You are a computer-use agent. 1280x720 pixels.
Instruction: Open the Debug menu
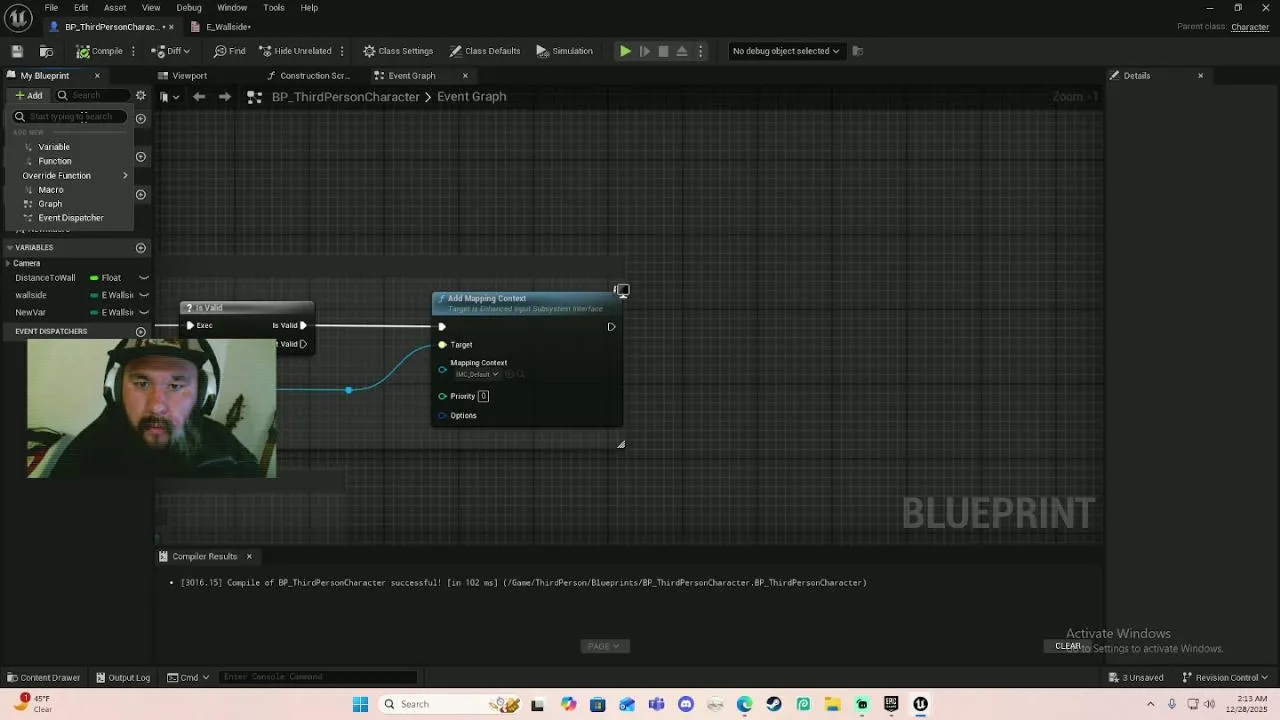[x=189, y=7]
